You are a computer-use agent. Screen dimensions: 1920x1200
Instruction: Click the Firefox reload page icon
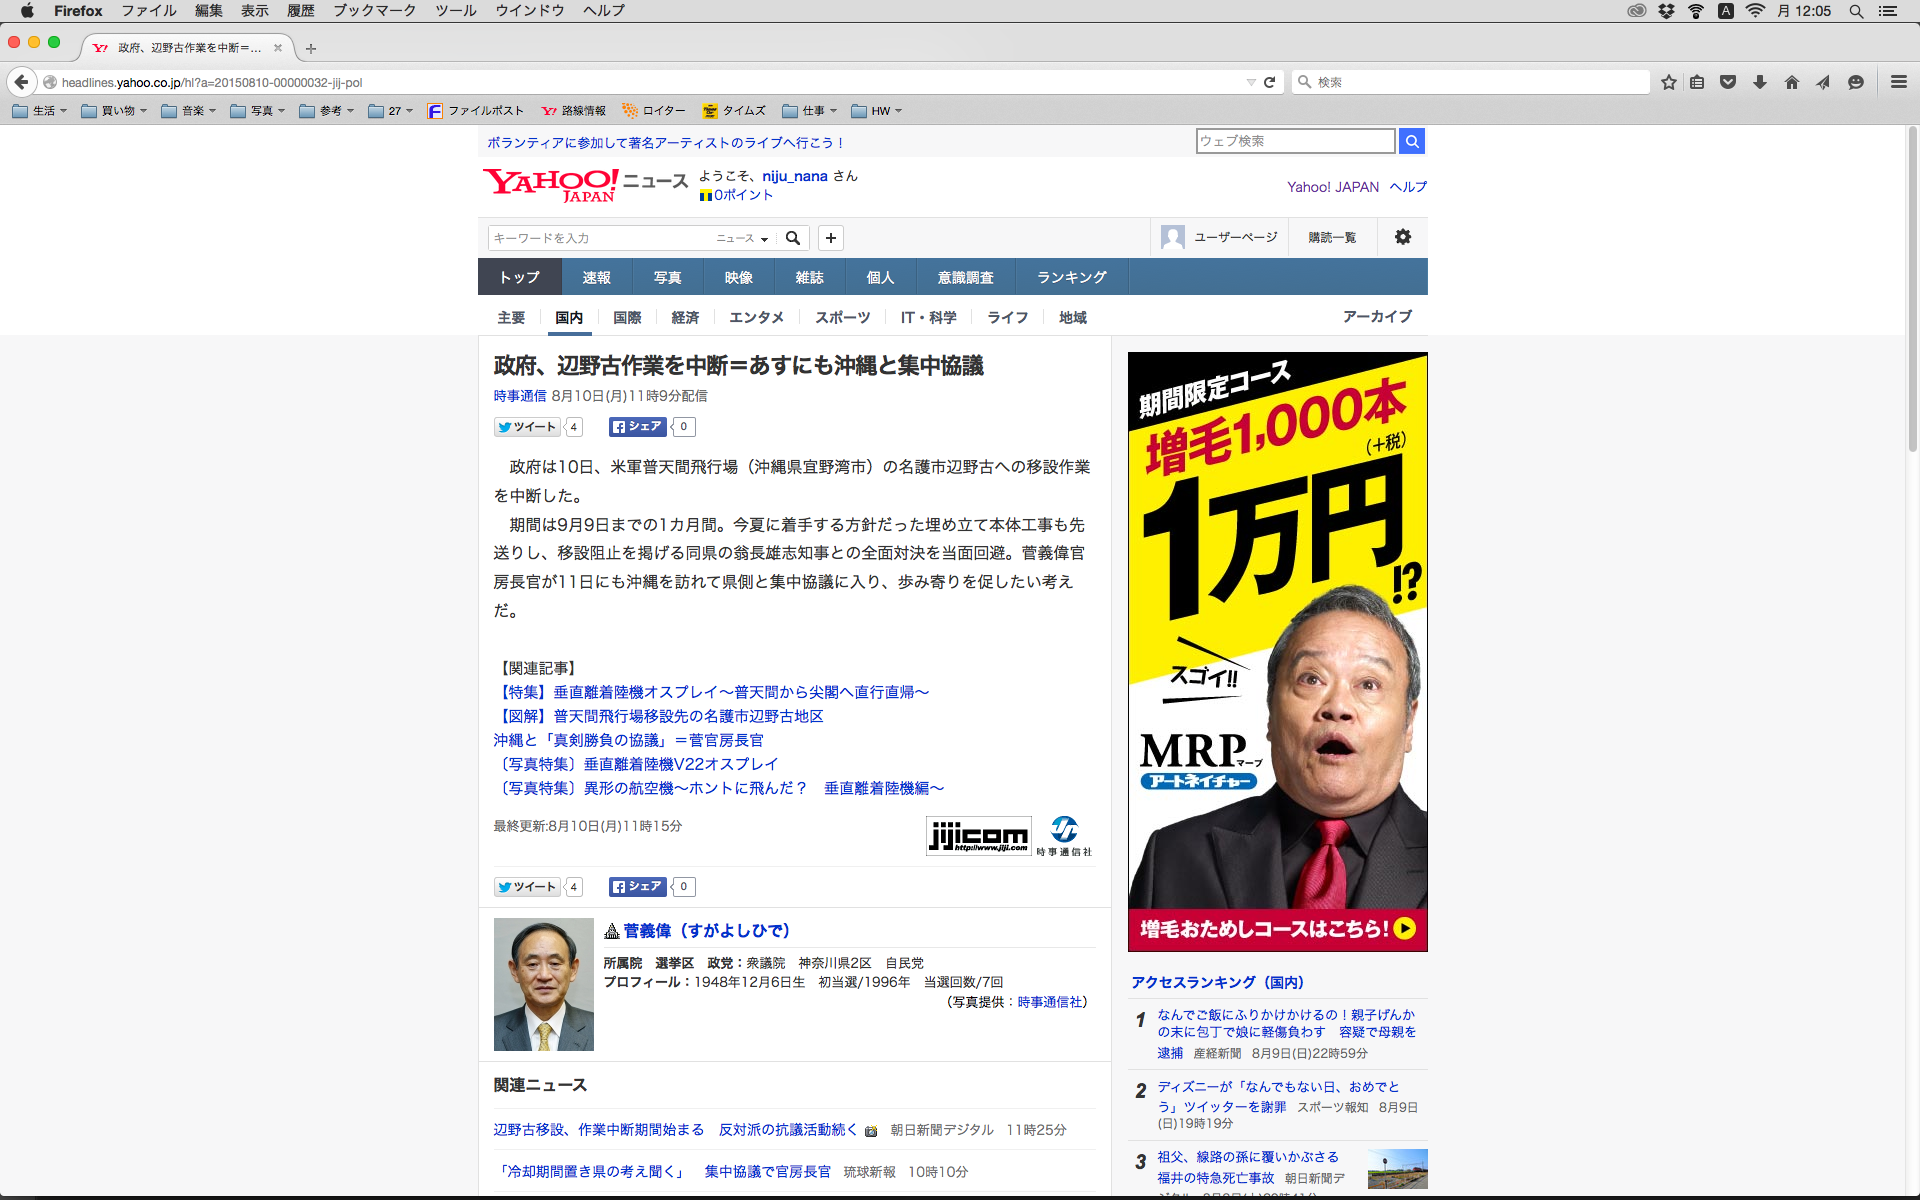coord(1269,82)
